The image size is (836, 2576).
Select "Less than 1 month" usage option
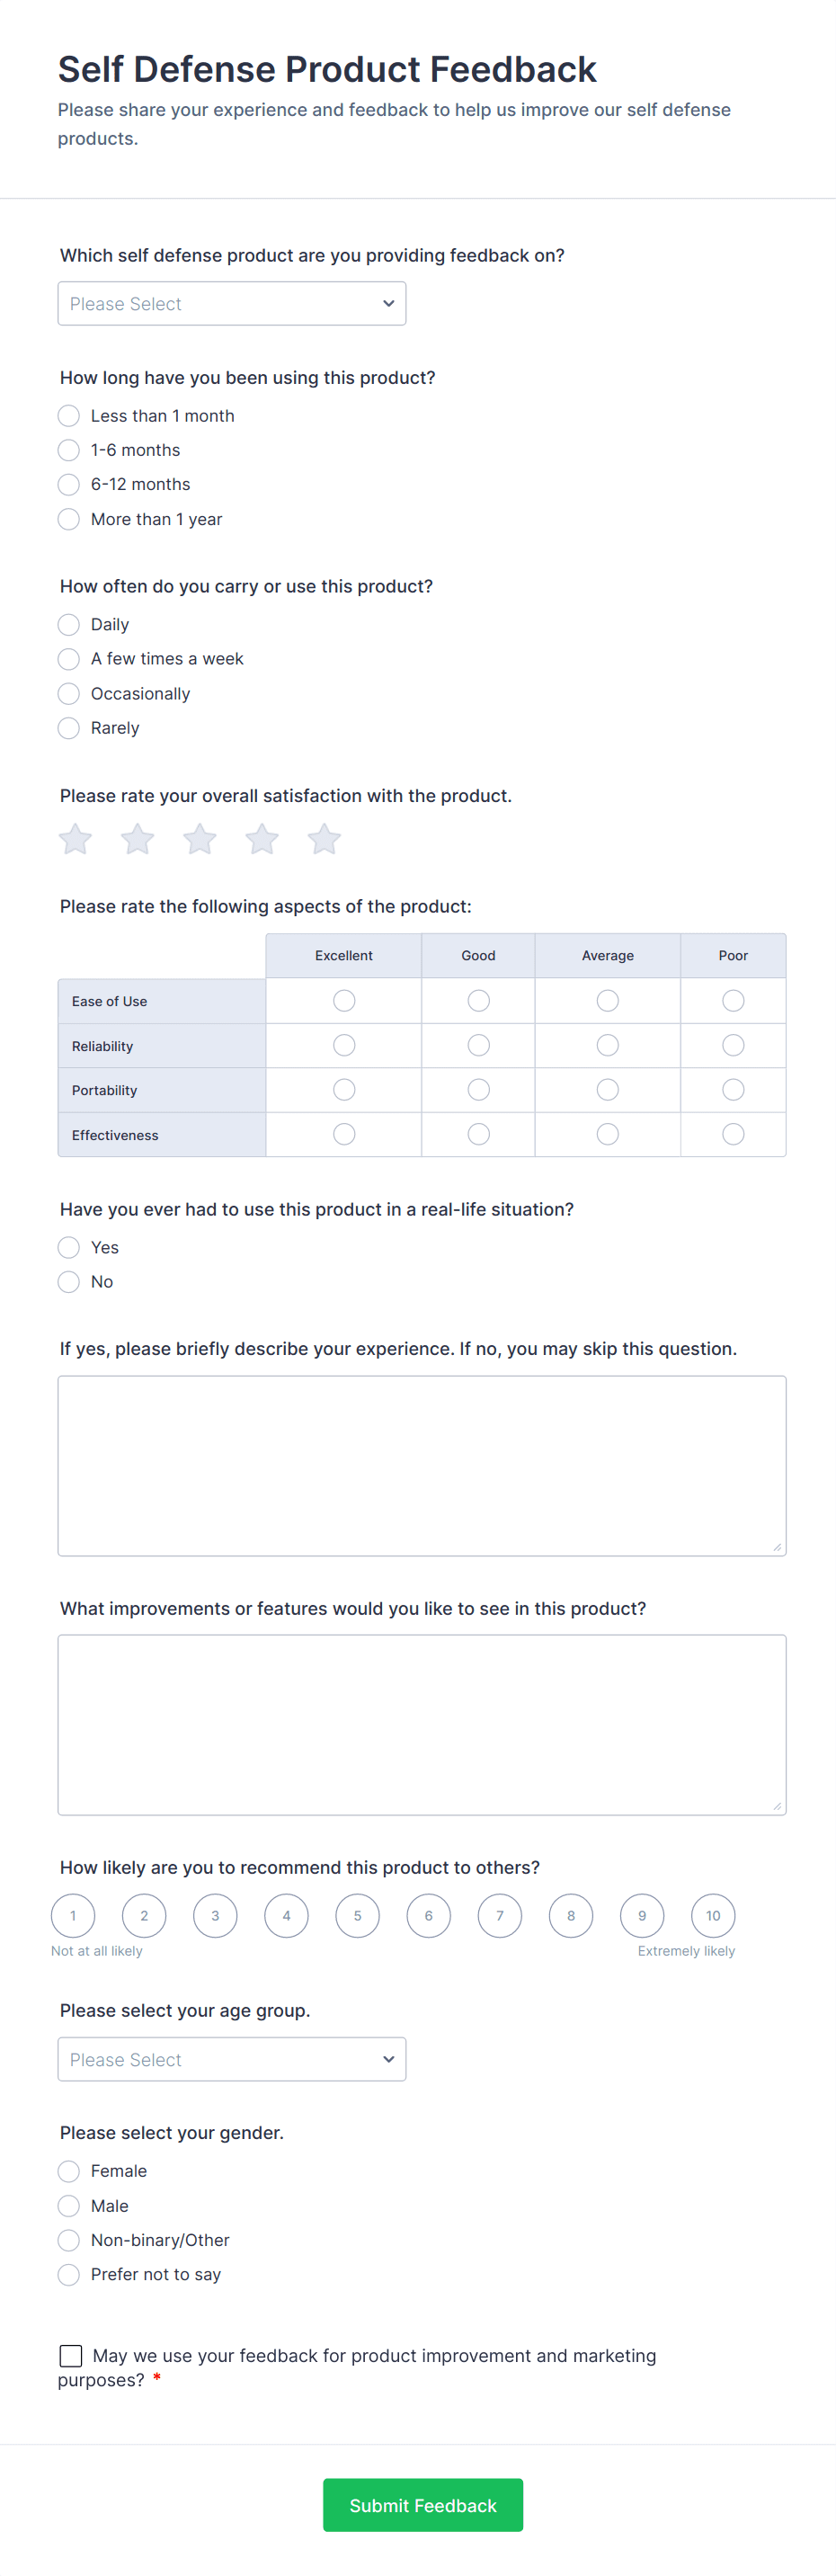(69, 416)
